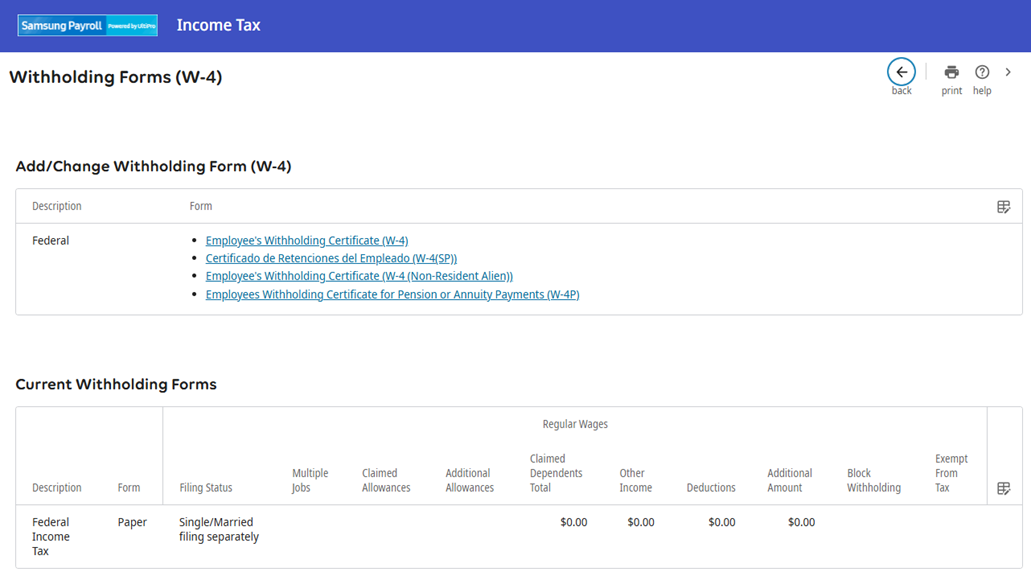
Task: Click the Samsung Payroll logo
Action: (88, 26)
